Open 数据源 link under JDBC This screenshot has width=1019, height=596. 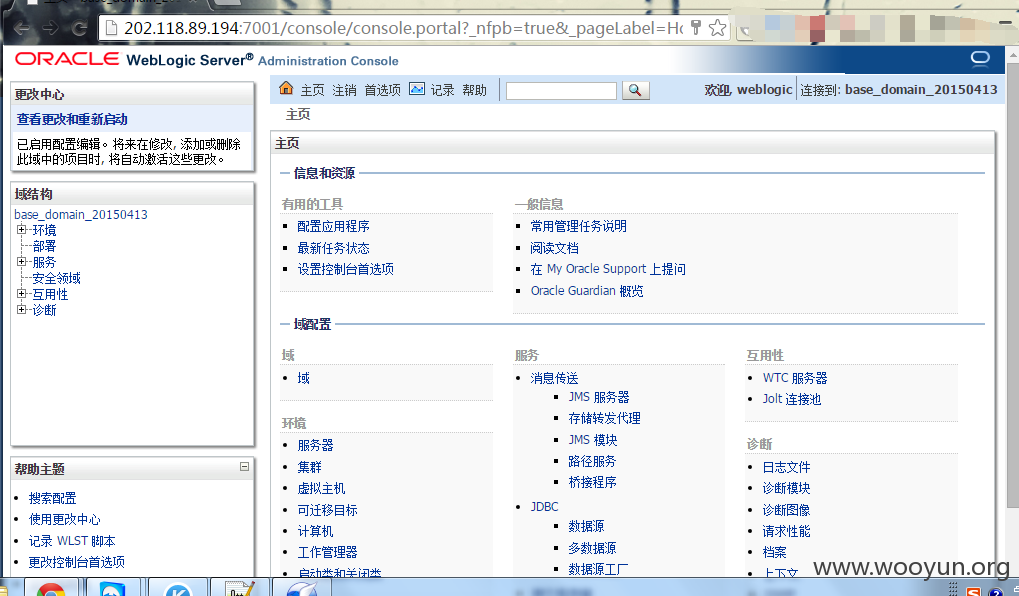click(586, 526)
